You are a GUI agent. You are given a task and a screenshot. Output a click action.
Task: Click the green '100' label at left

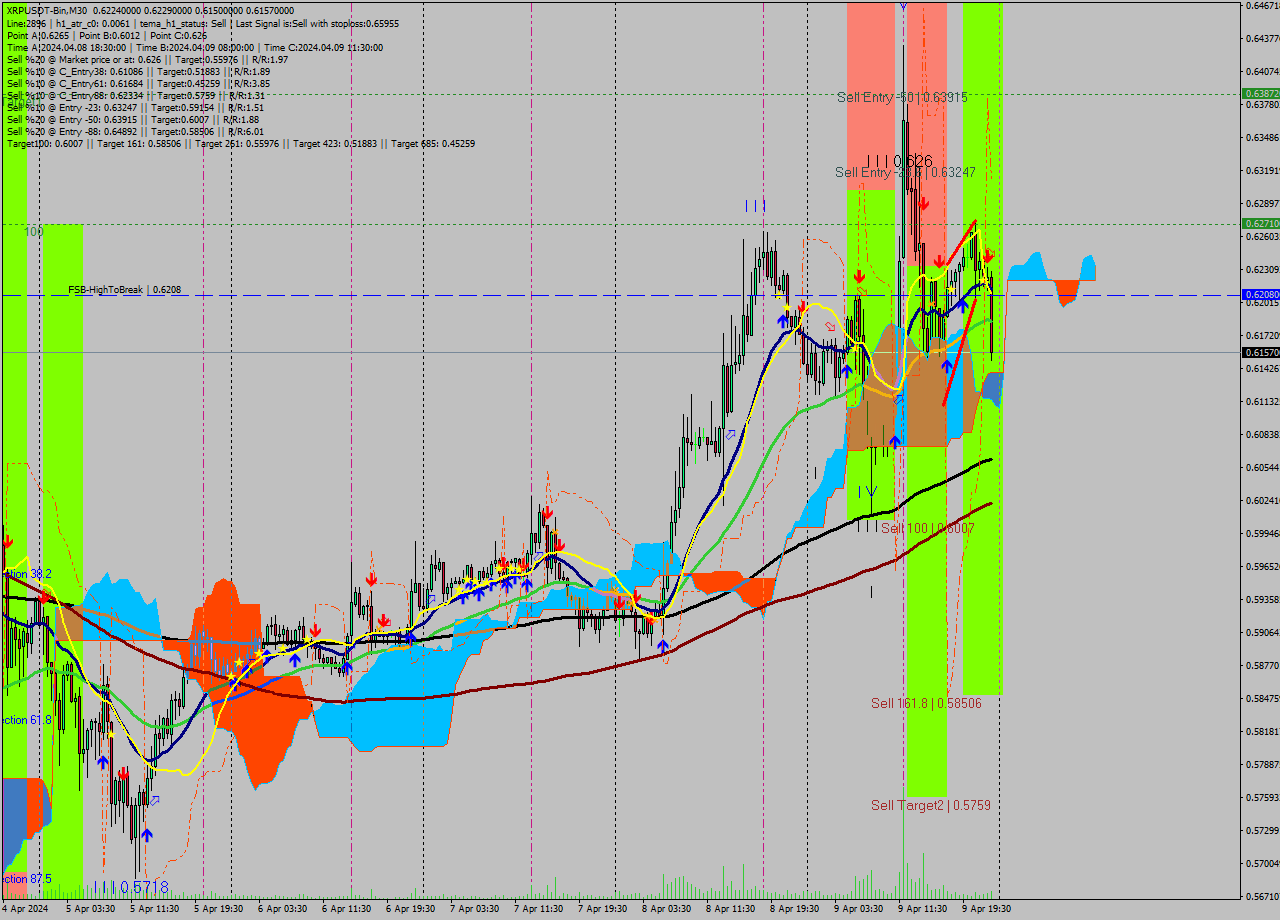(34, 231)
